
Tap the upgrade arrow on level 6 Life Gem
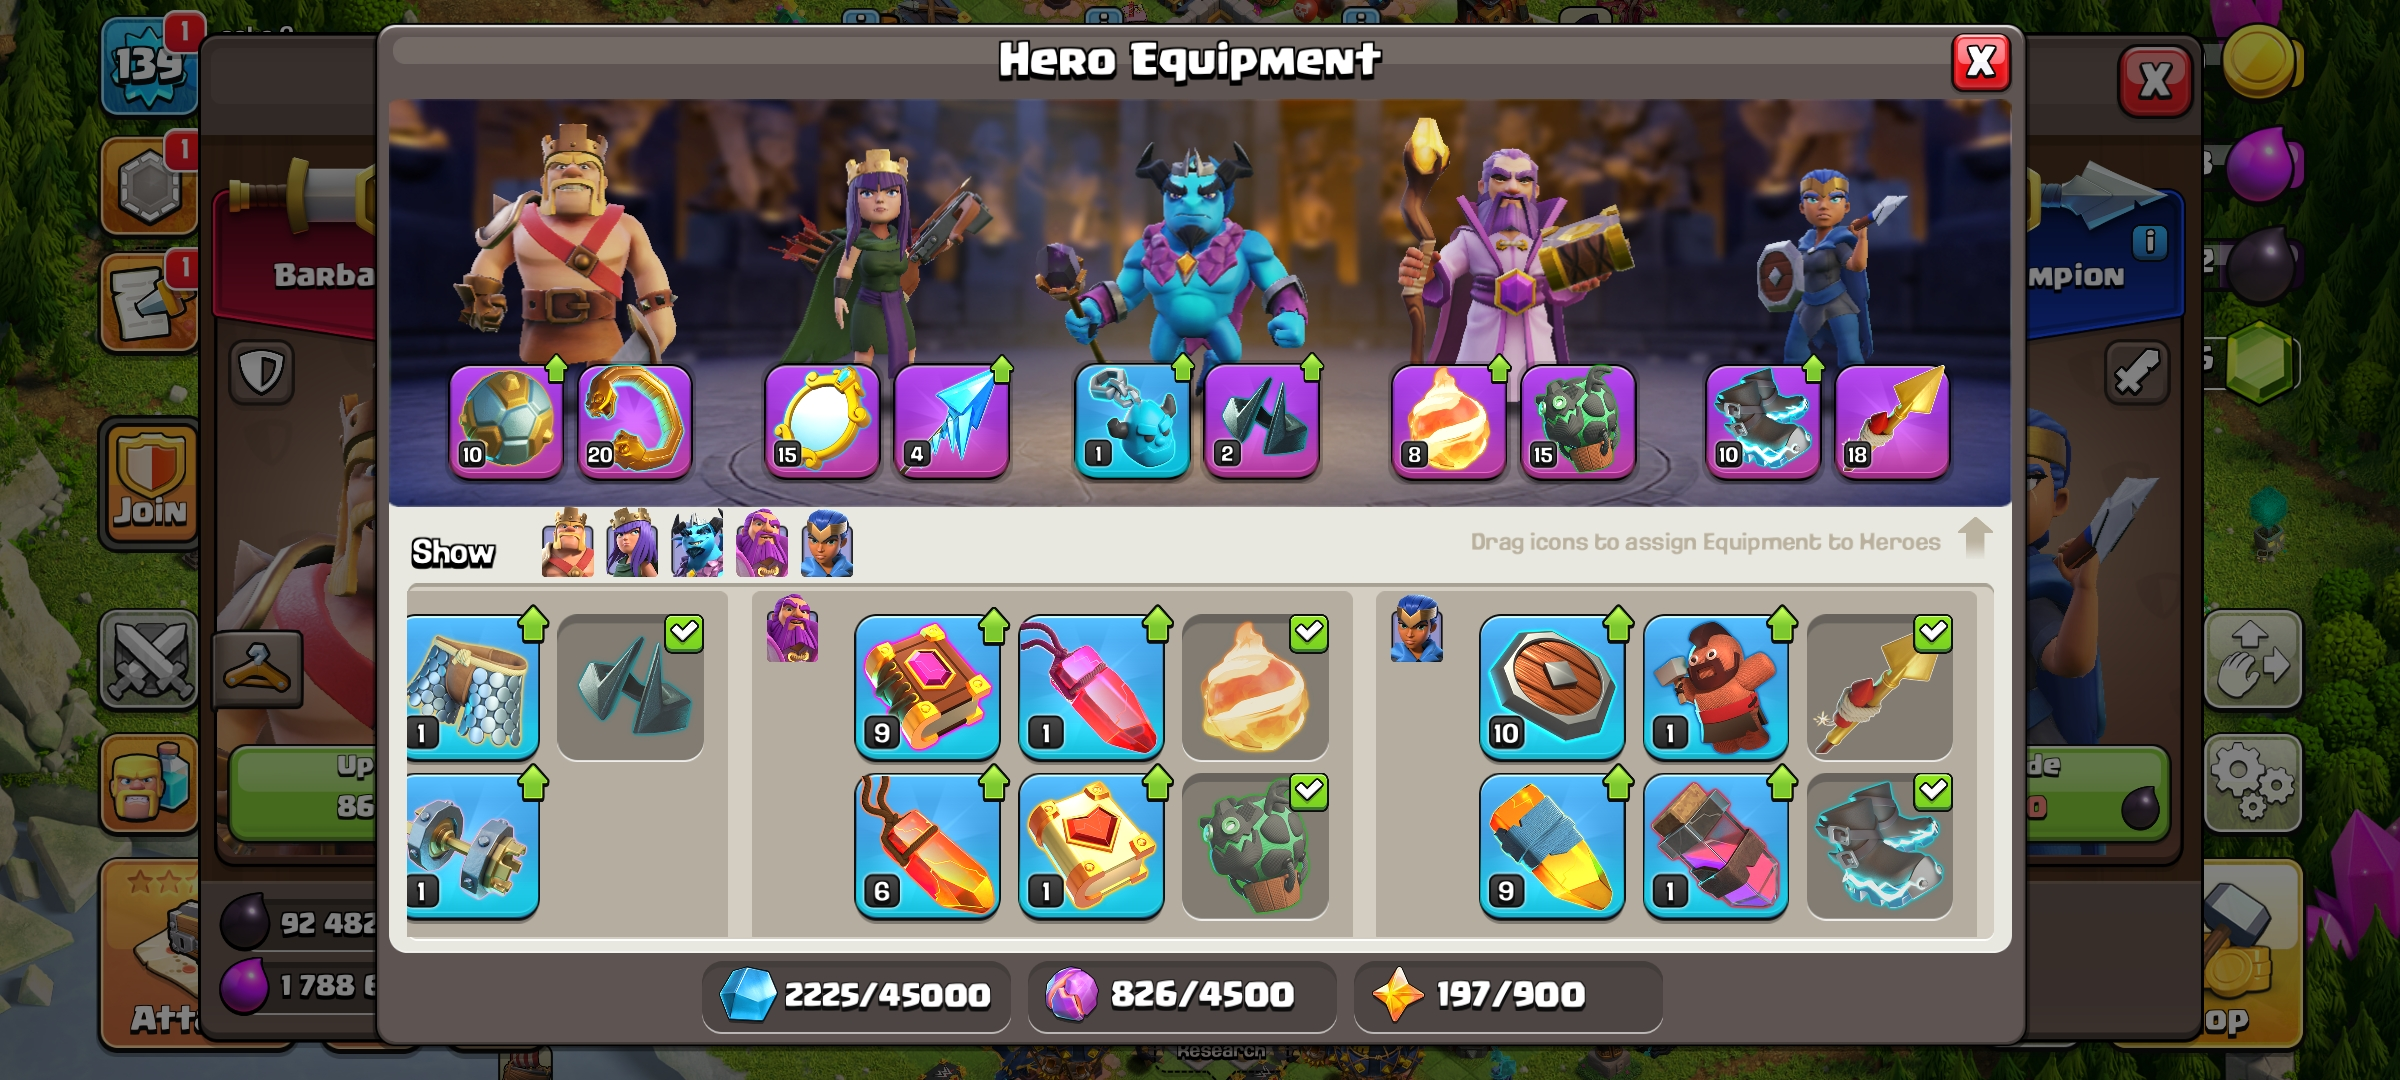click(x=993, y=783)
